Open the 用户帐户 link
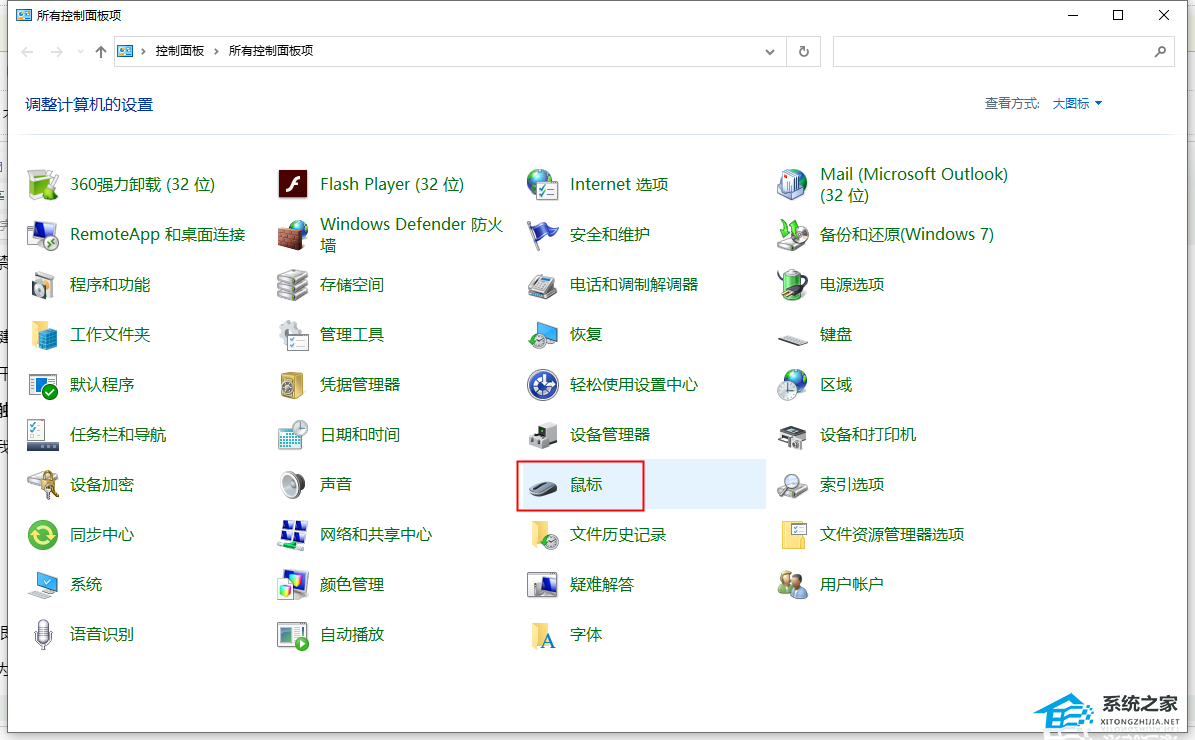1195x740 pixels. point(851,585)
